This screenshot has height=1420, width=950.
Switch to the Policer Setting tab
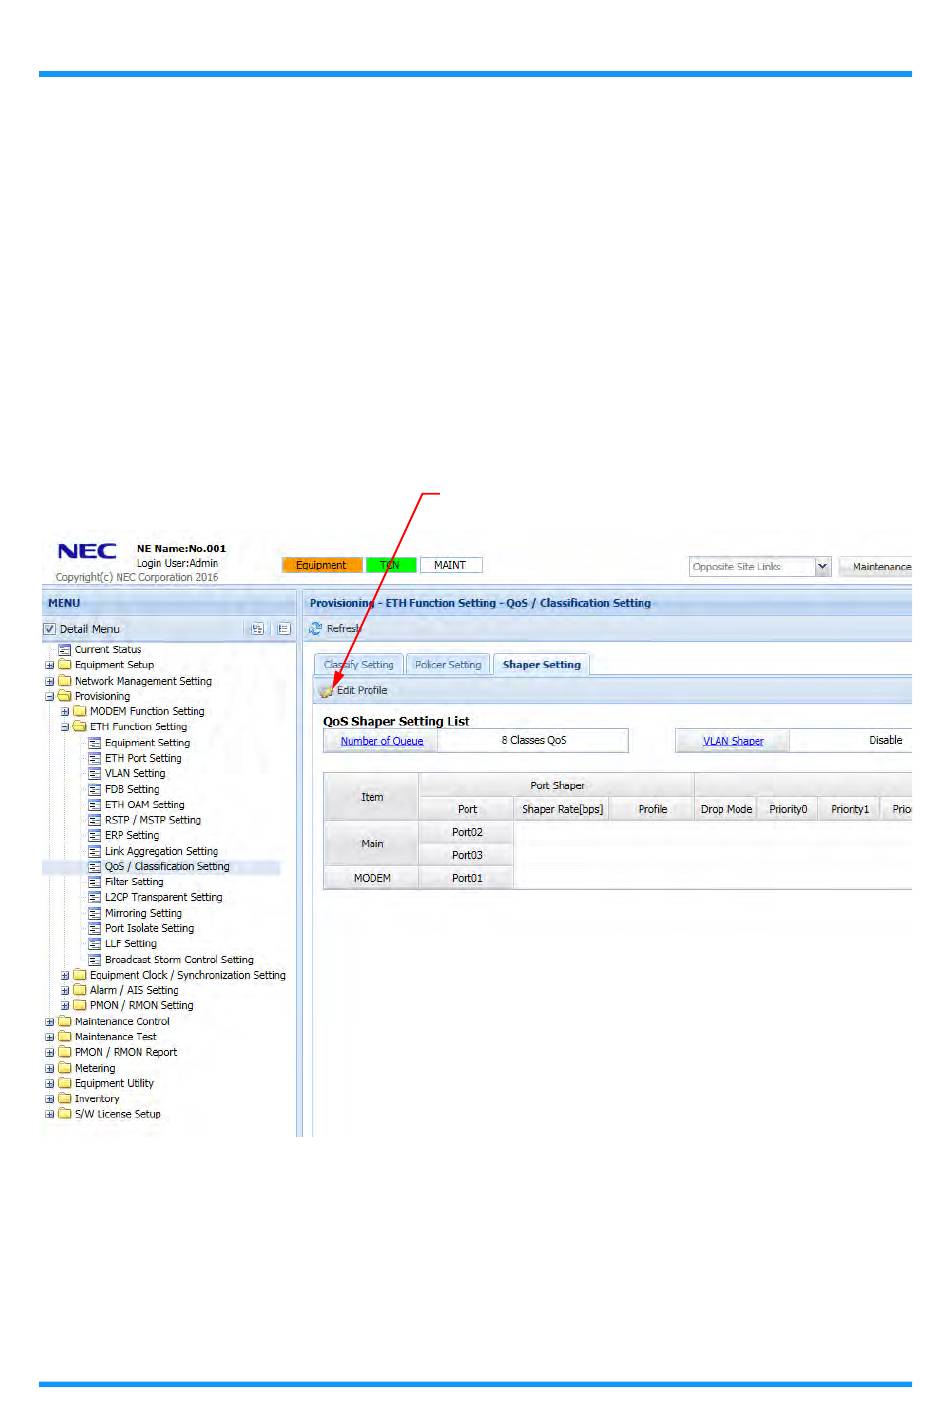click(x=448, y=664)
